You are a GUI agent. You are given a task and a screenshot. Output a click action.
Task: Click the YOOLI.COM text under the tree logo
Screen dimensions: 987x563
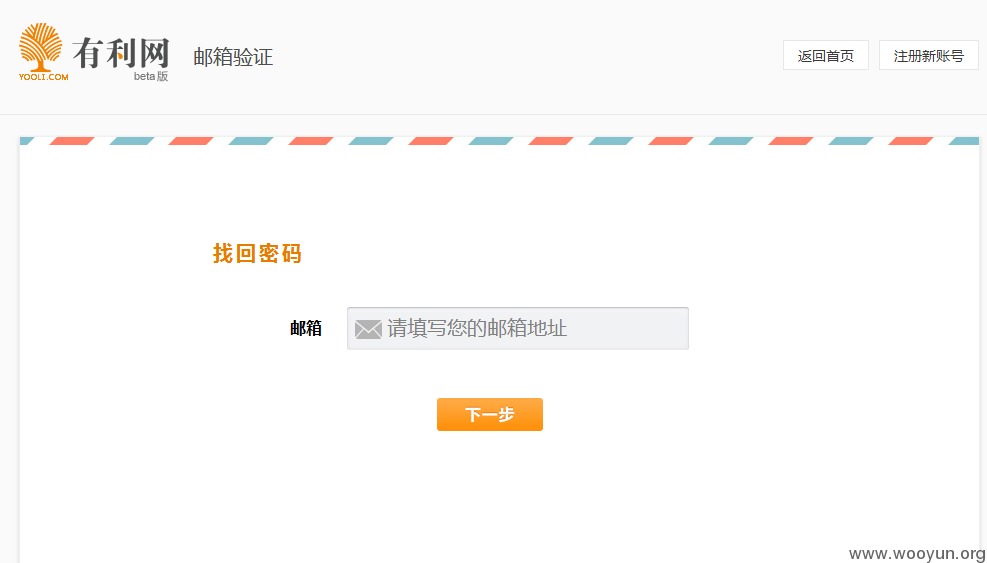coord(43,77)
